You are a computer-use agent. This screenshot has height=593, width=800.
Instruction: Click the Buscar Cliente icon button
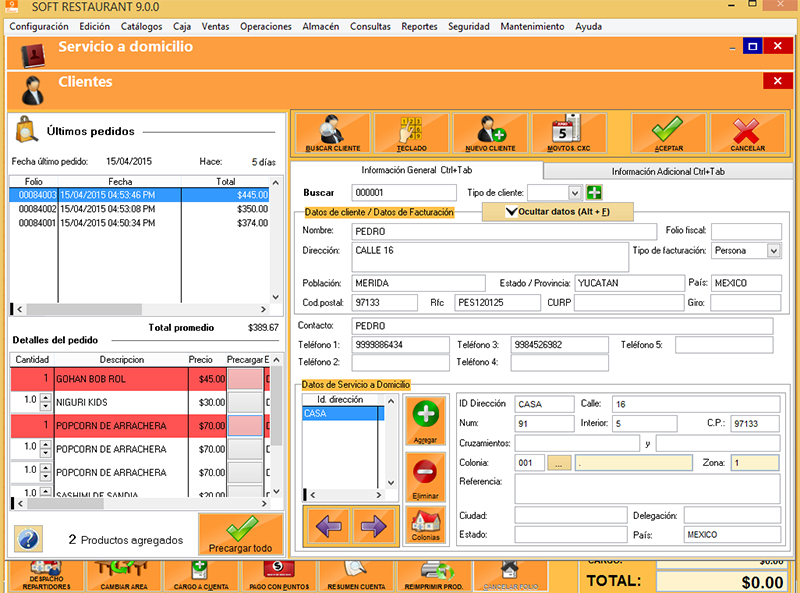[x=332, y=132]
